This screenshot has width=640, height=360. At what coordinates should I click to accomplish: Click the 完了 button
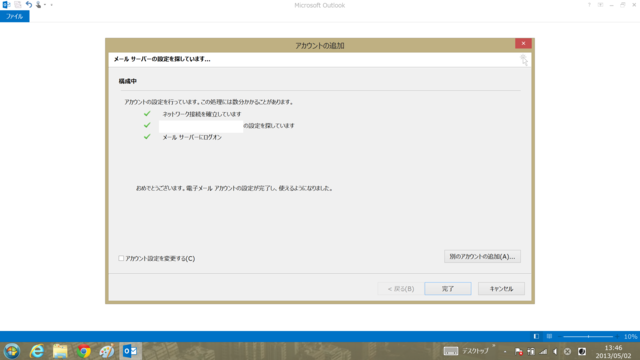[448, 289]
